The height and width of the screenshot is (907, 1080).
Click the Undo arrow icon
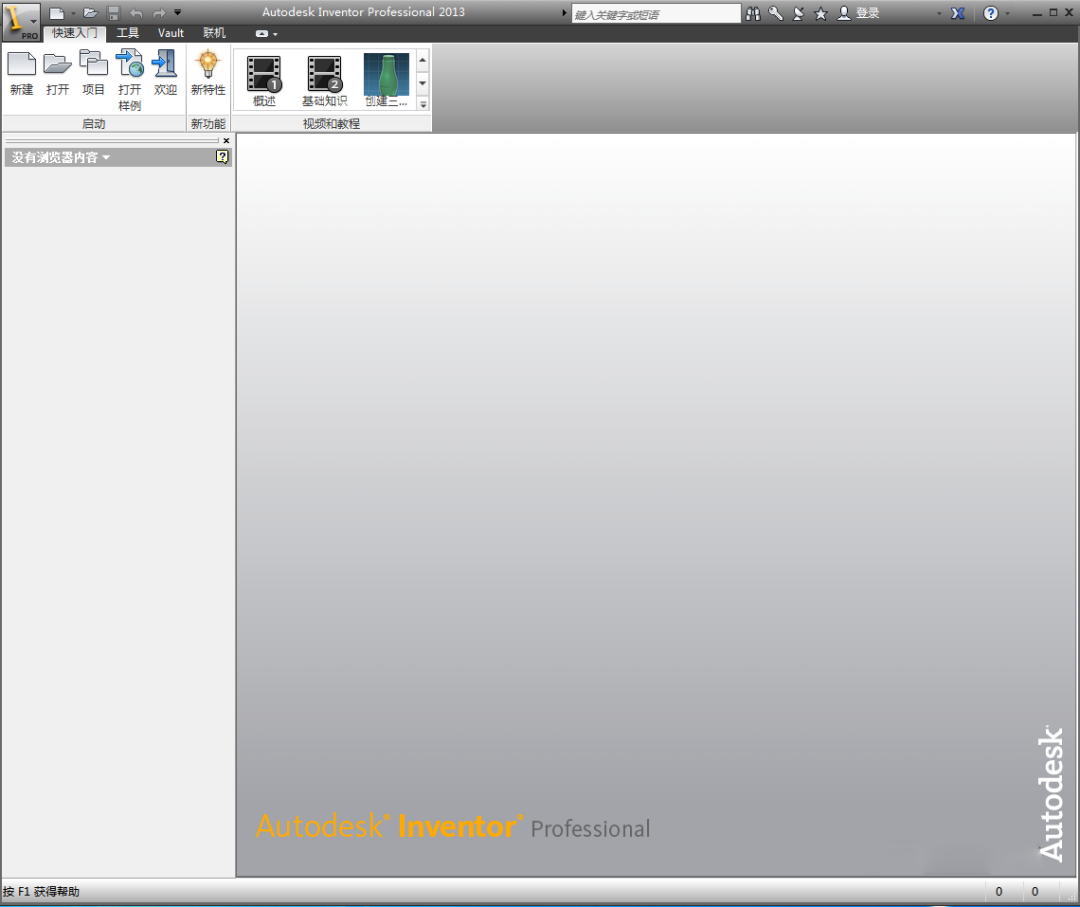pos(136,13)
